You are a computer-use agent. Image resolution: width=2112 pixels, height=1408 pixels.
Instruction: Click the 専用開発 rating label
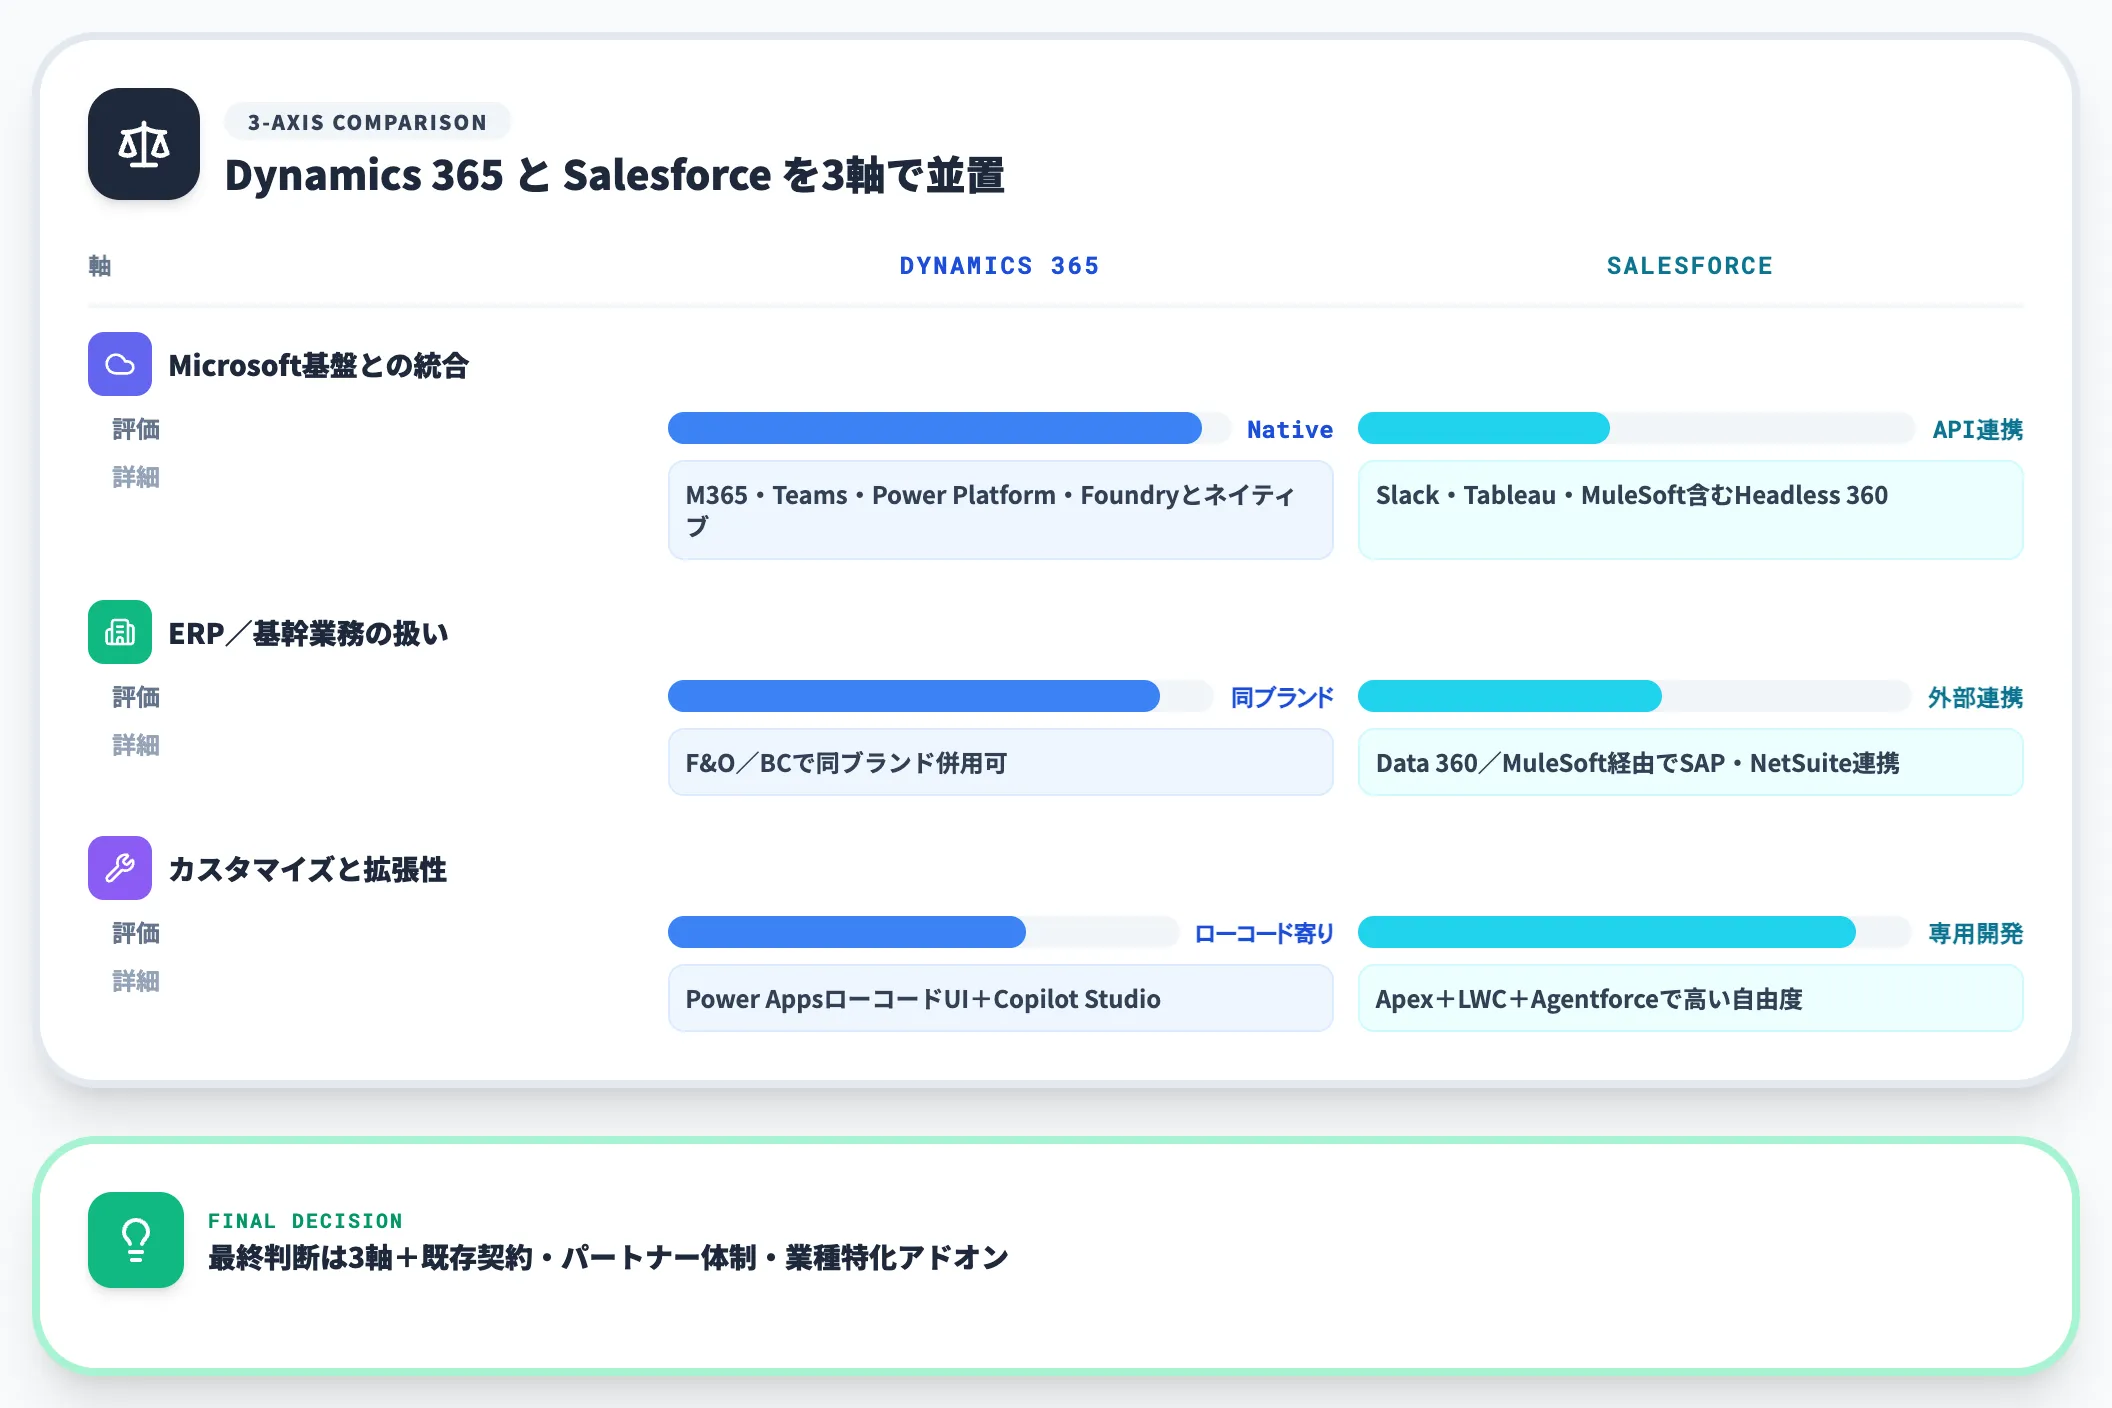[x=1975, y=933]
